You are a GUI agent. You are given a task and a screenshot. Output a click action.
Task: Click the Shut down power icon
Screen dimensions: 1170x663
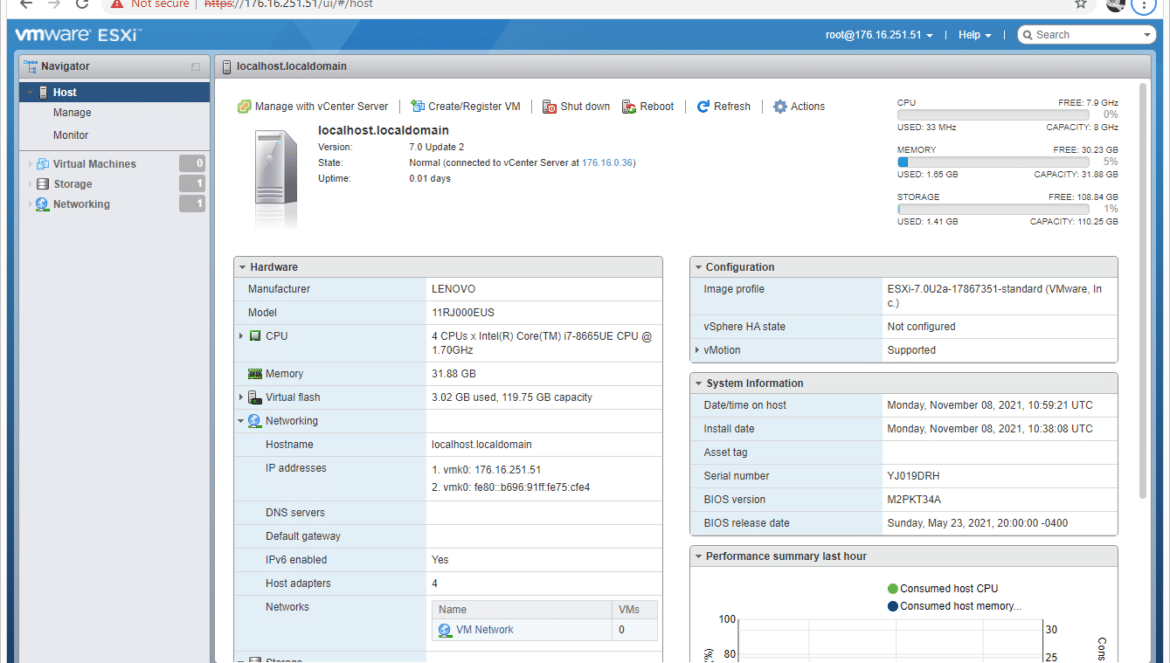point(549,107)
